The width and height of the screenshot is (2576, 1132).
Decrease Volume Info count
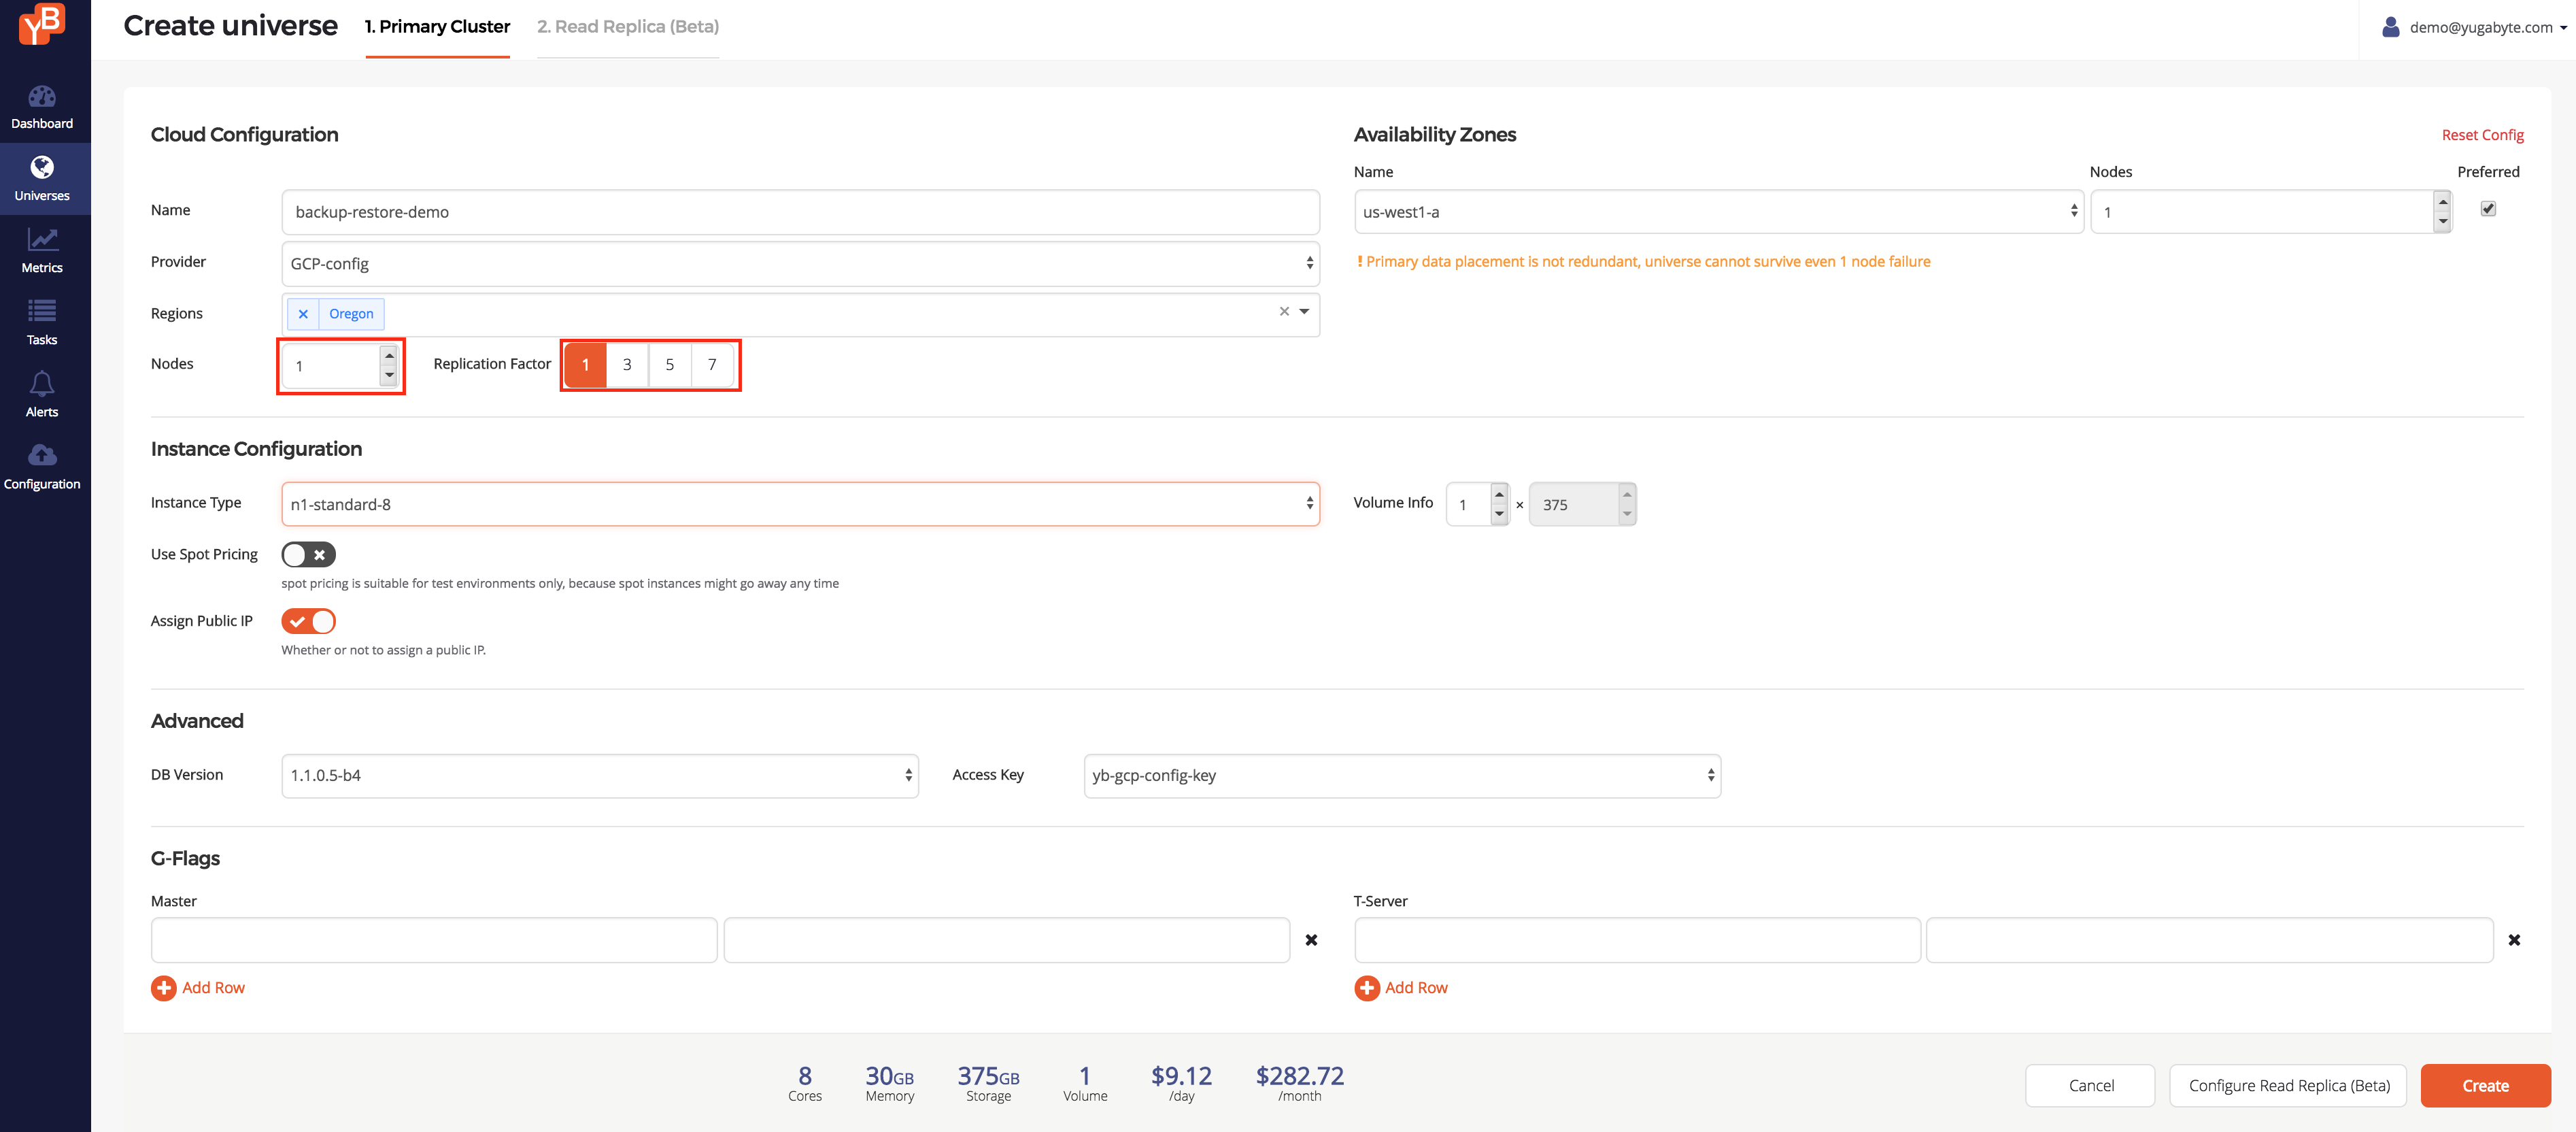[x=1498, y=514]
